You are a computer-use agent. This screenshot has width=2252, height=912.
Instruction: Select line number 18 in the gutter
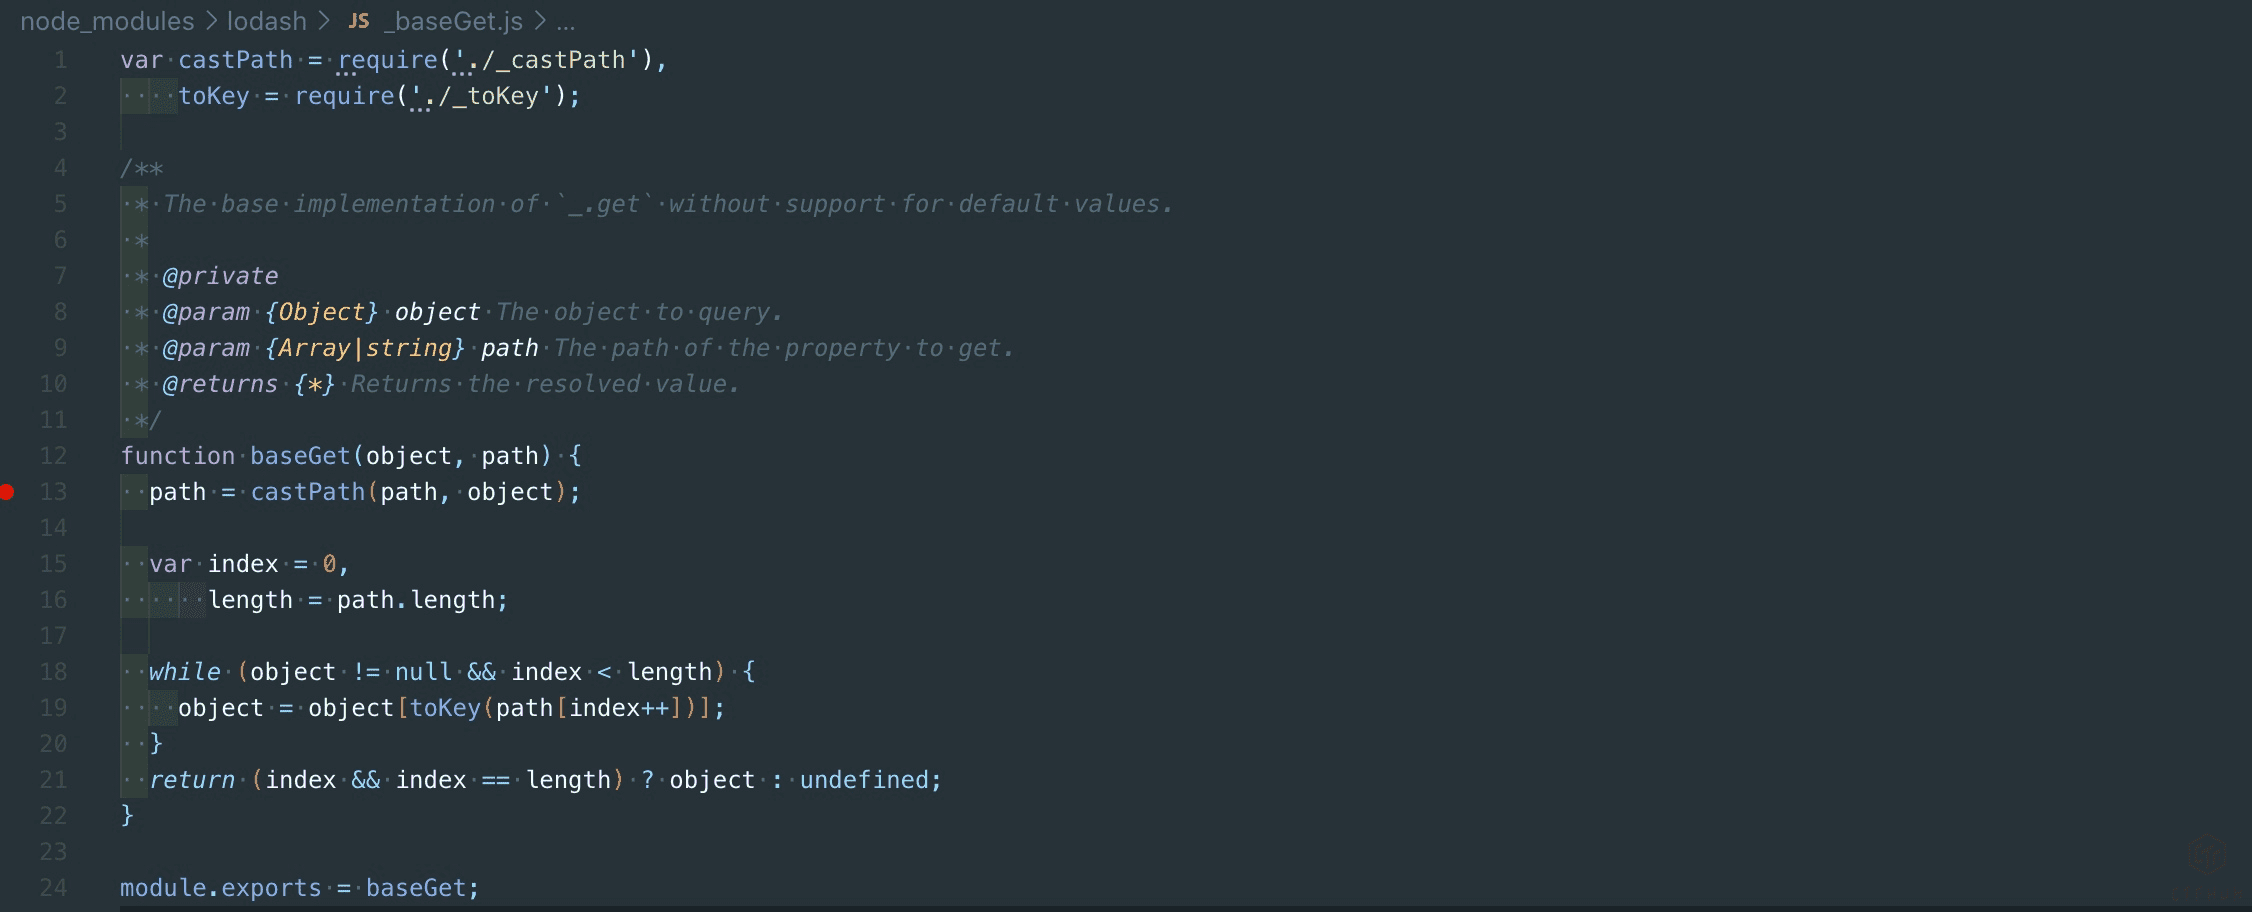tap(54, 672)
